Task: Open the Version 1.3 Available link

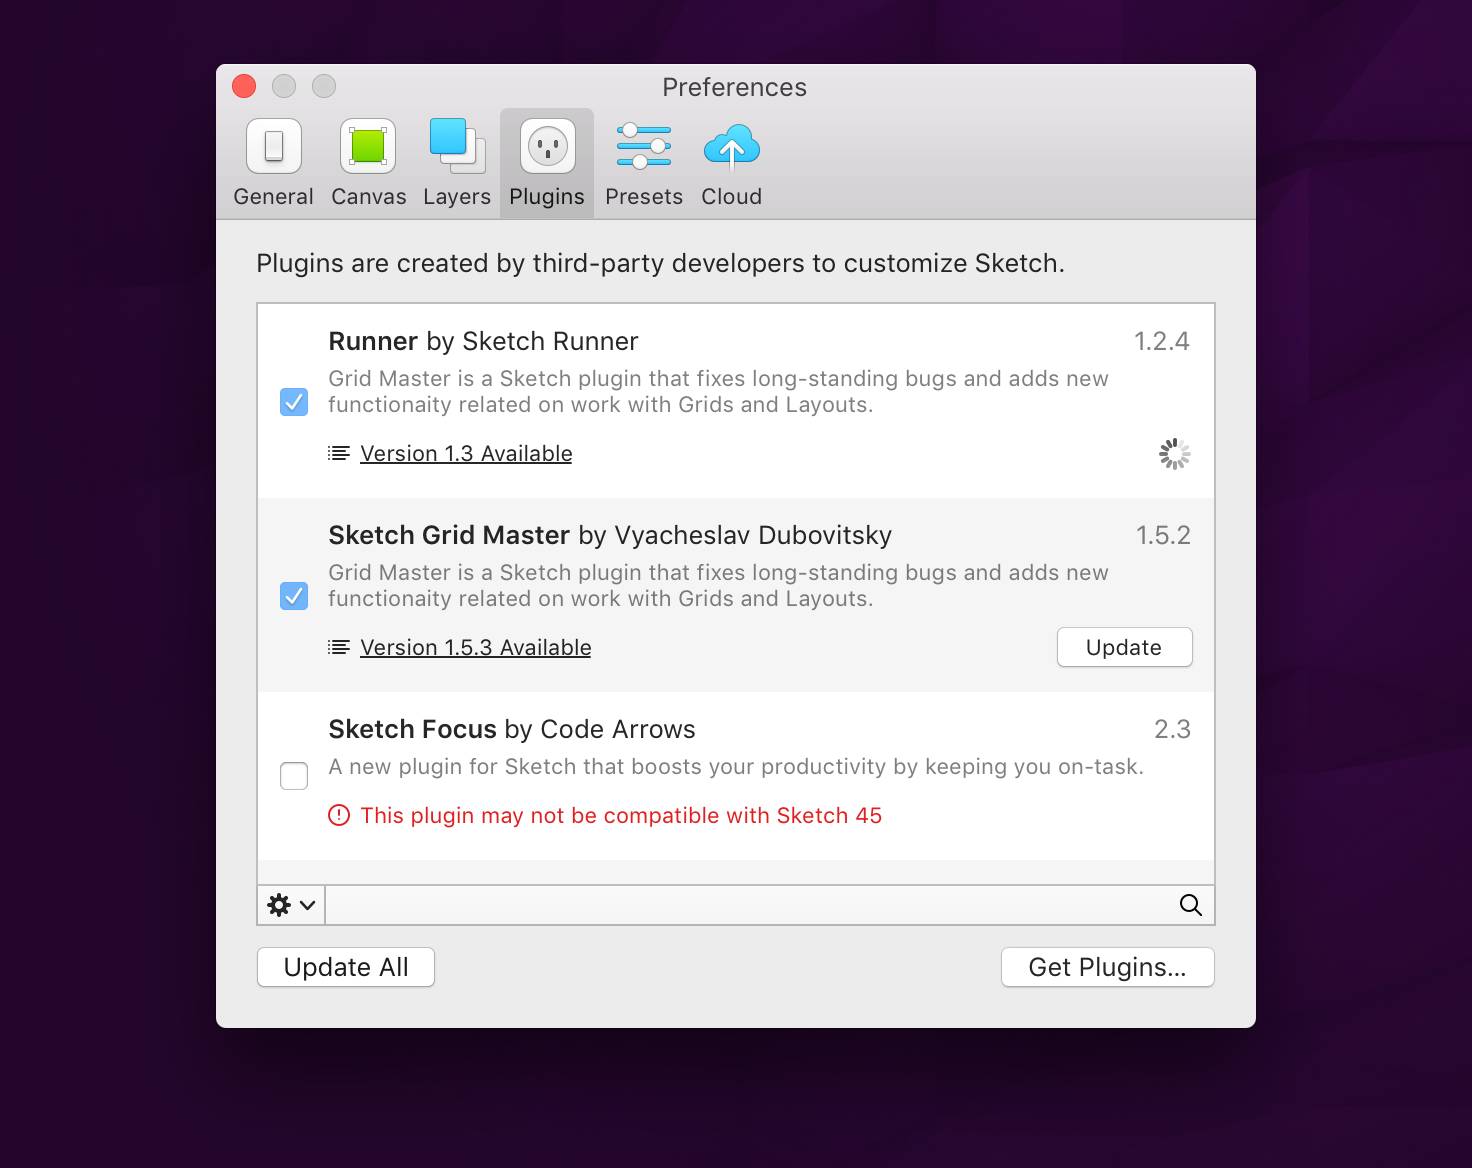Action: [x=466, y=453]
